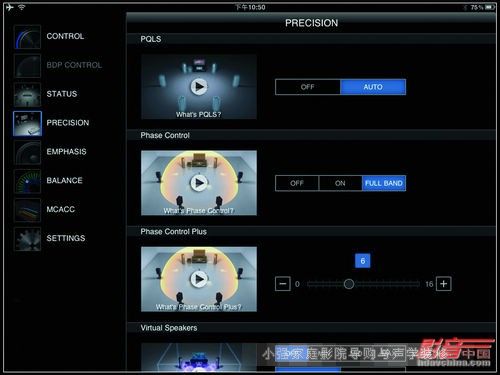
Task: Decrease Phase Control Plus with minus button
Action: coord(283,284)
